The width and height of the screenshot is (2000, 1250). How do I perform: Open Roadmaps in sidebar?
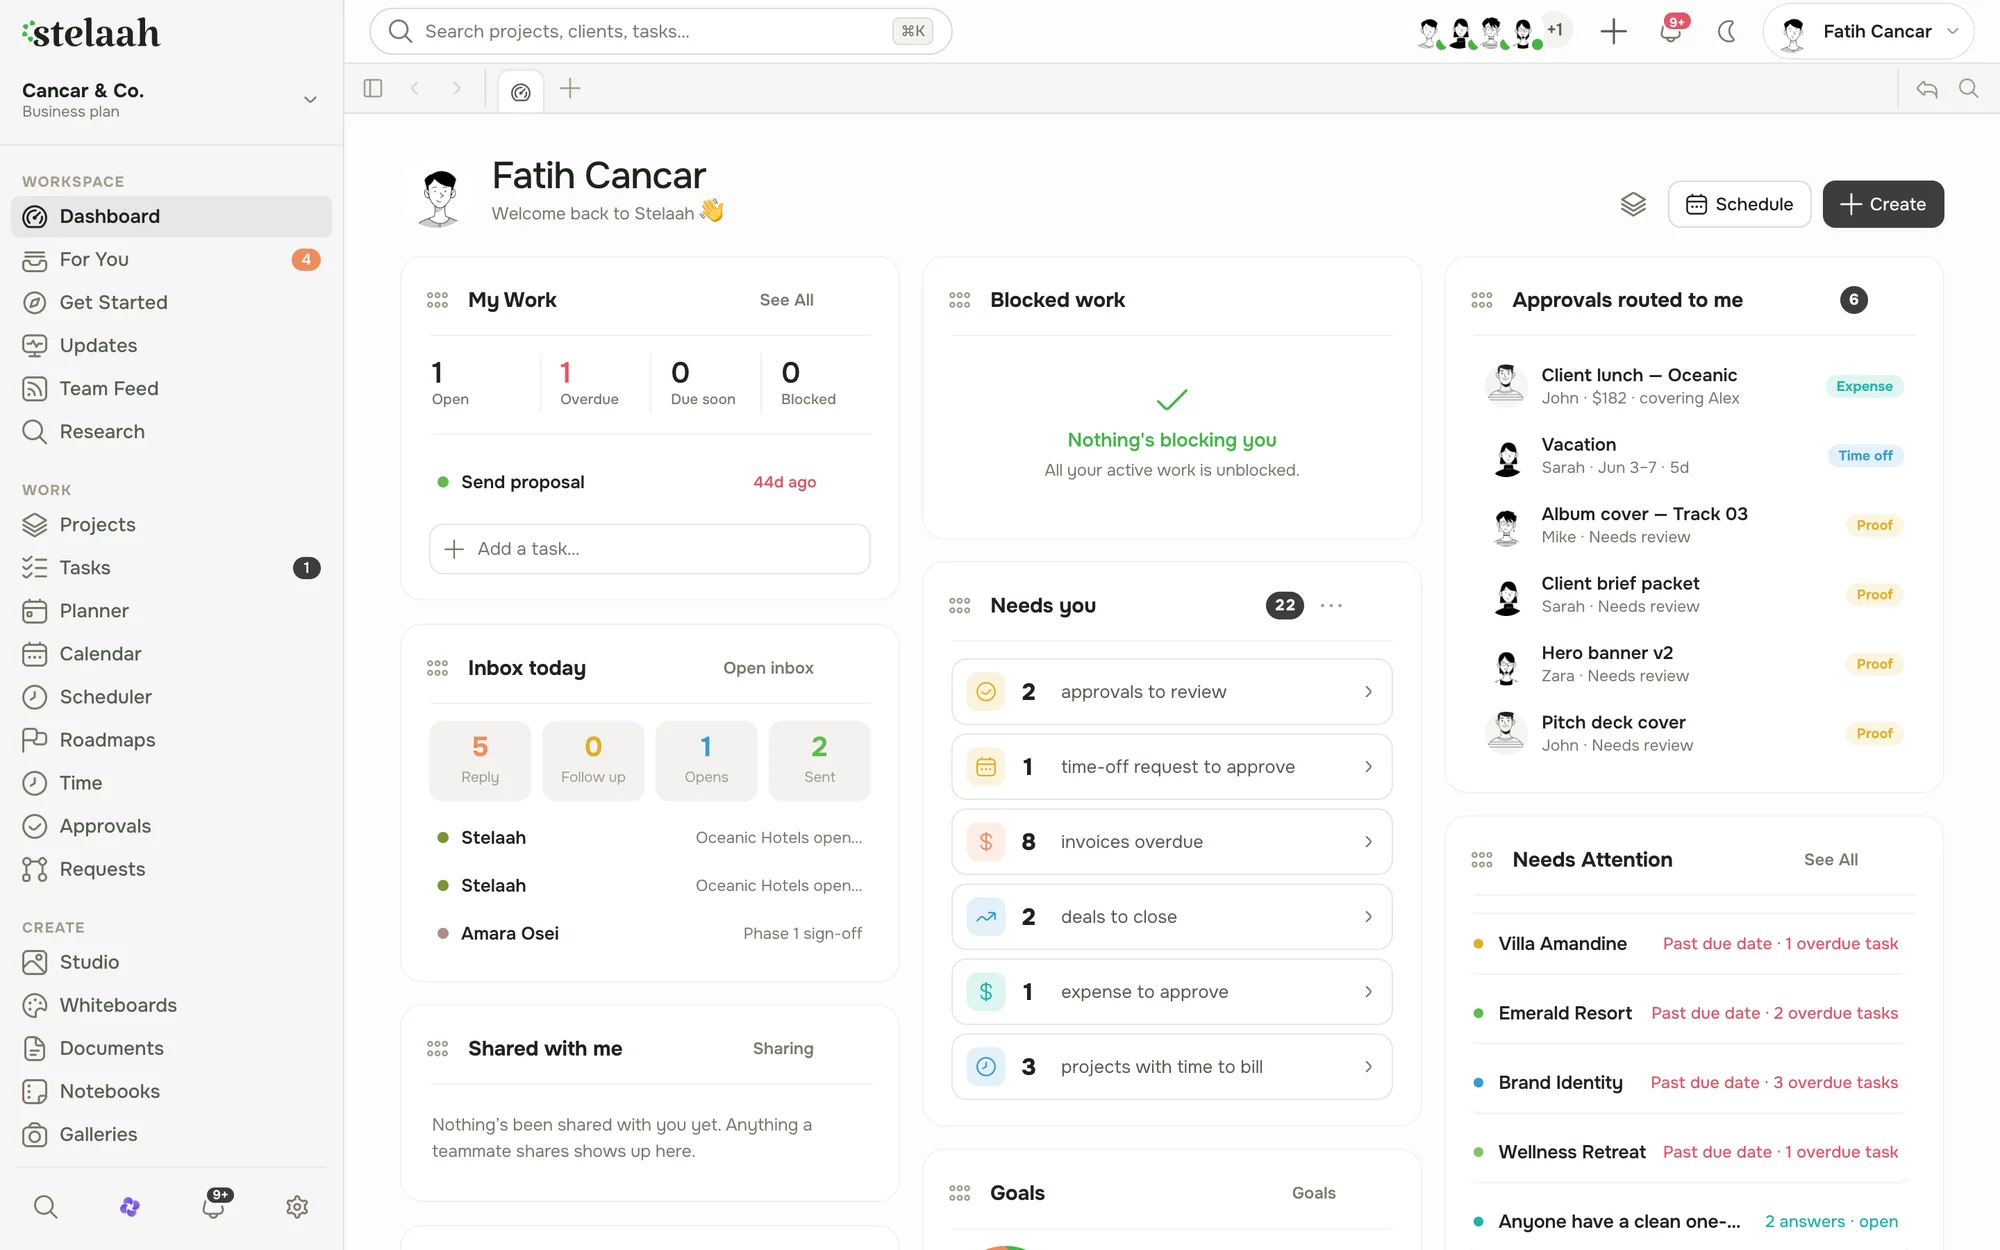tap(171, 740)
